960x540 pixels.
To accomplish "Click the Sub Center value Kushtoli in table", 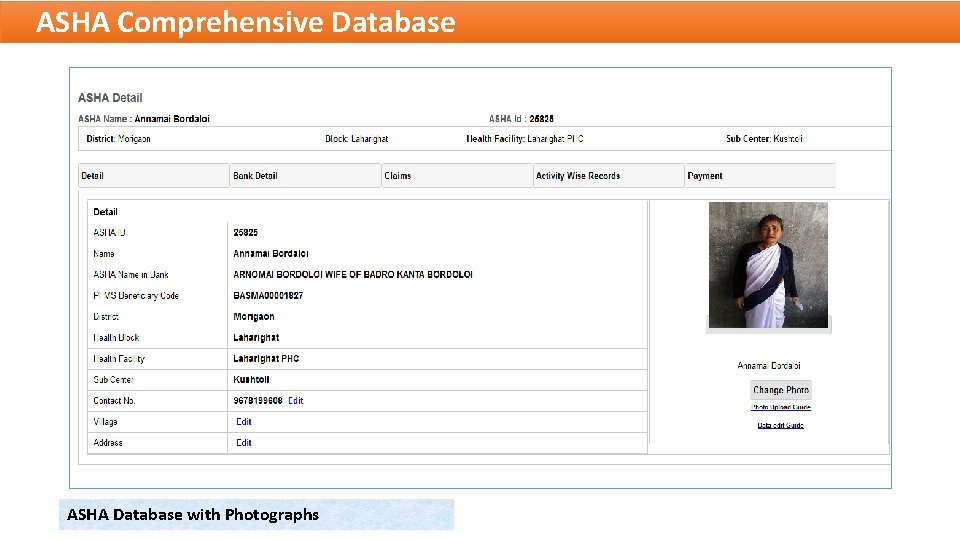I will pyautogui.click(x=251, y=379).
